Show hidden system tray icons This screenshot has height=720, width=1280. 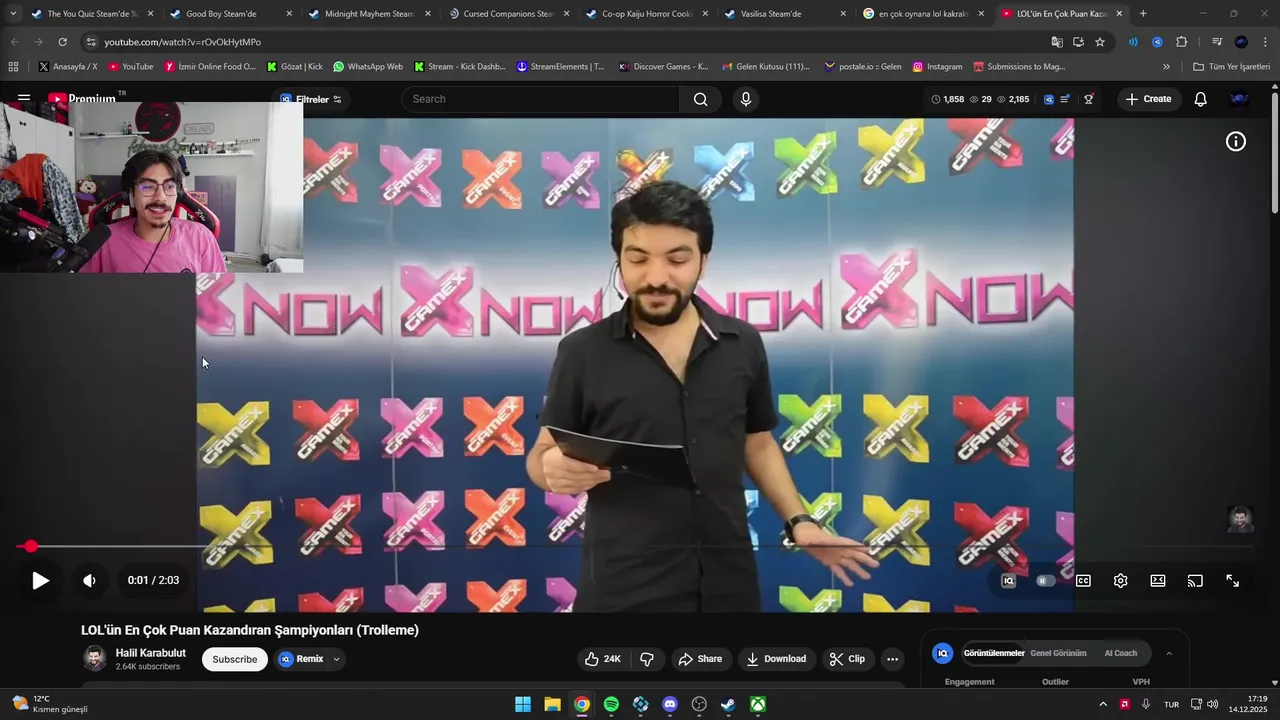pyautogui.click(x=1103, y=704)
